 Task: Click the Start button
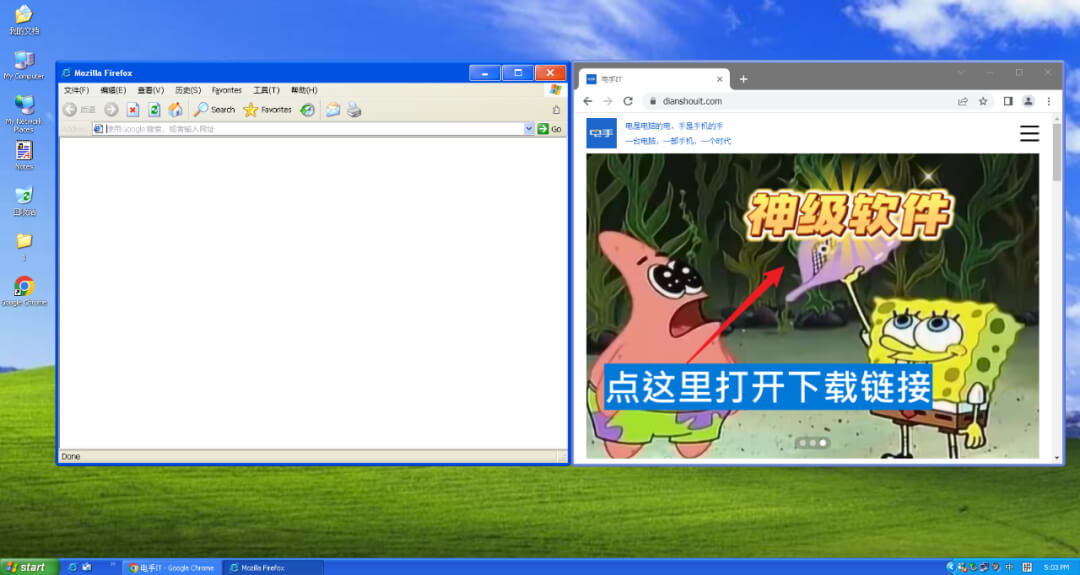pyautogui.click(x=28, y=567)
